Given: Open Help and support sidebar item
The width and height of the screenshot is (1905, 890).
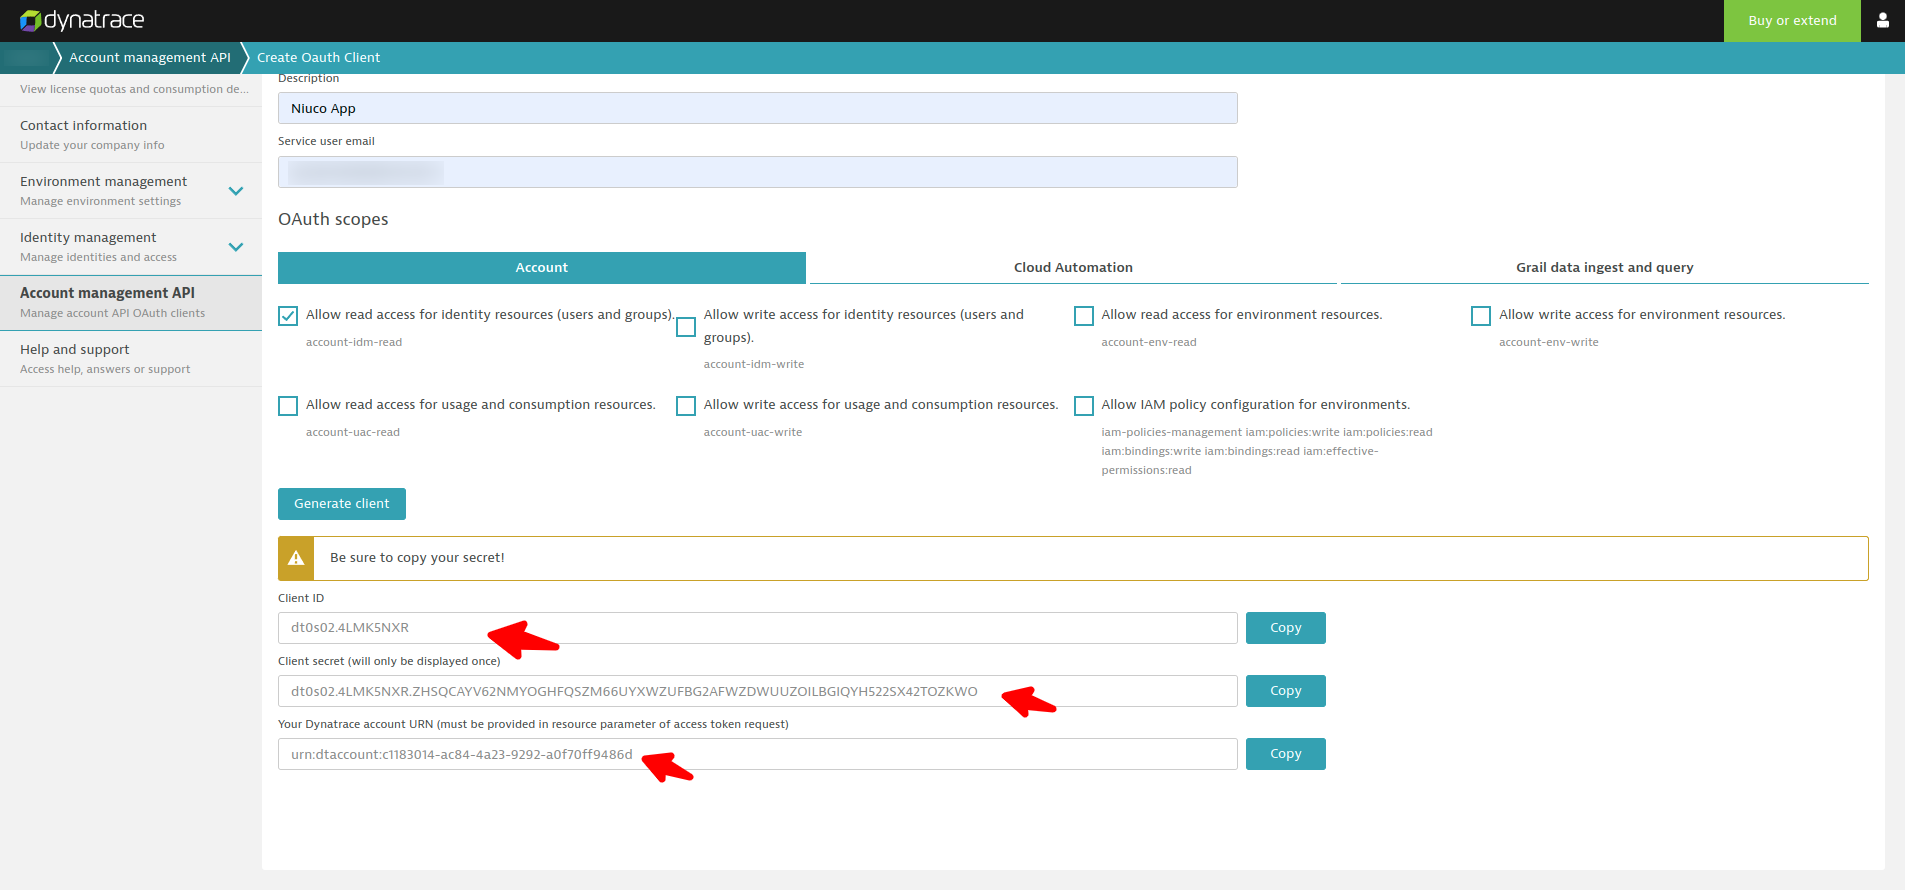Looking at the screenshot, I should pos(131,359).
